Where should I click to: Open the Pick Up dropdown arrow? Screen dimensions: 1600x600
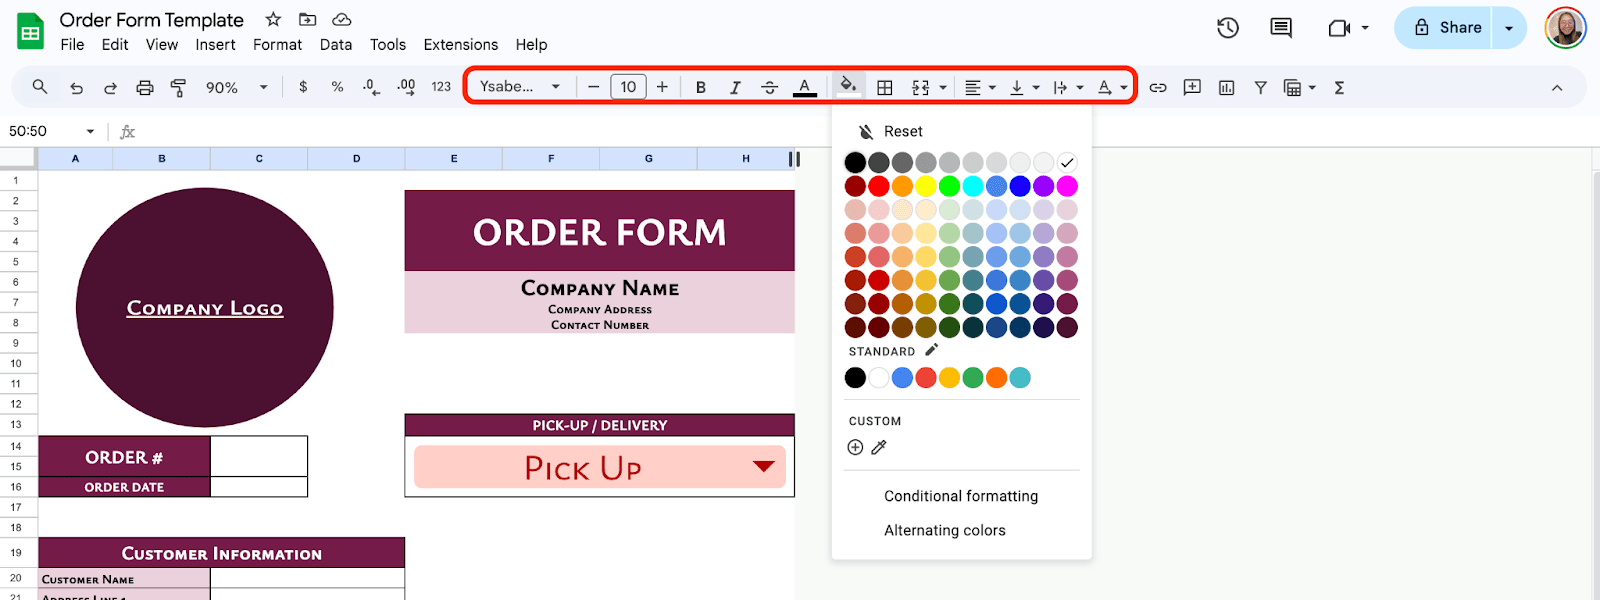pyautogui.click(x=764, y=467)
